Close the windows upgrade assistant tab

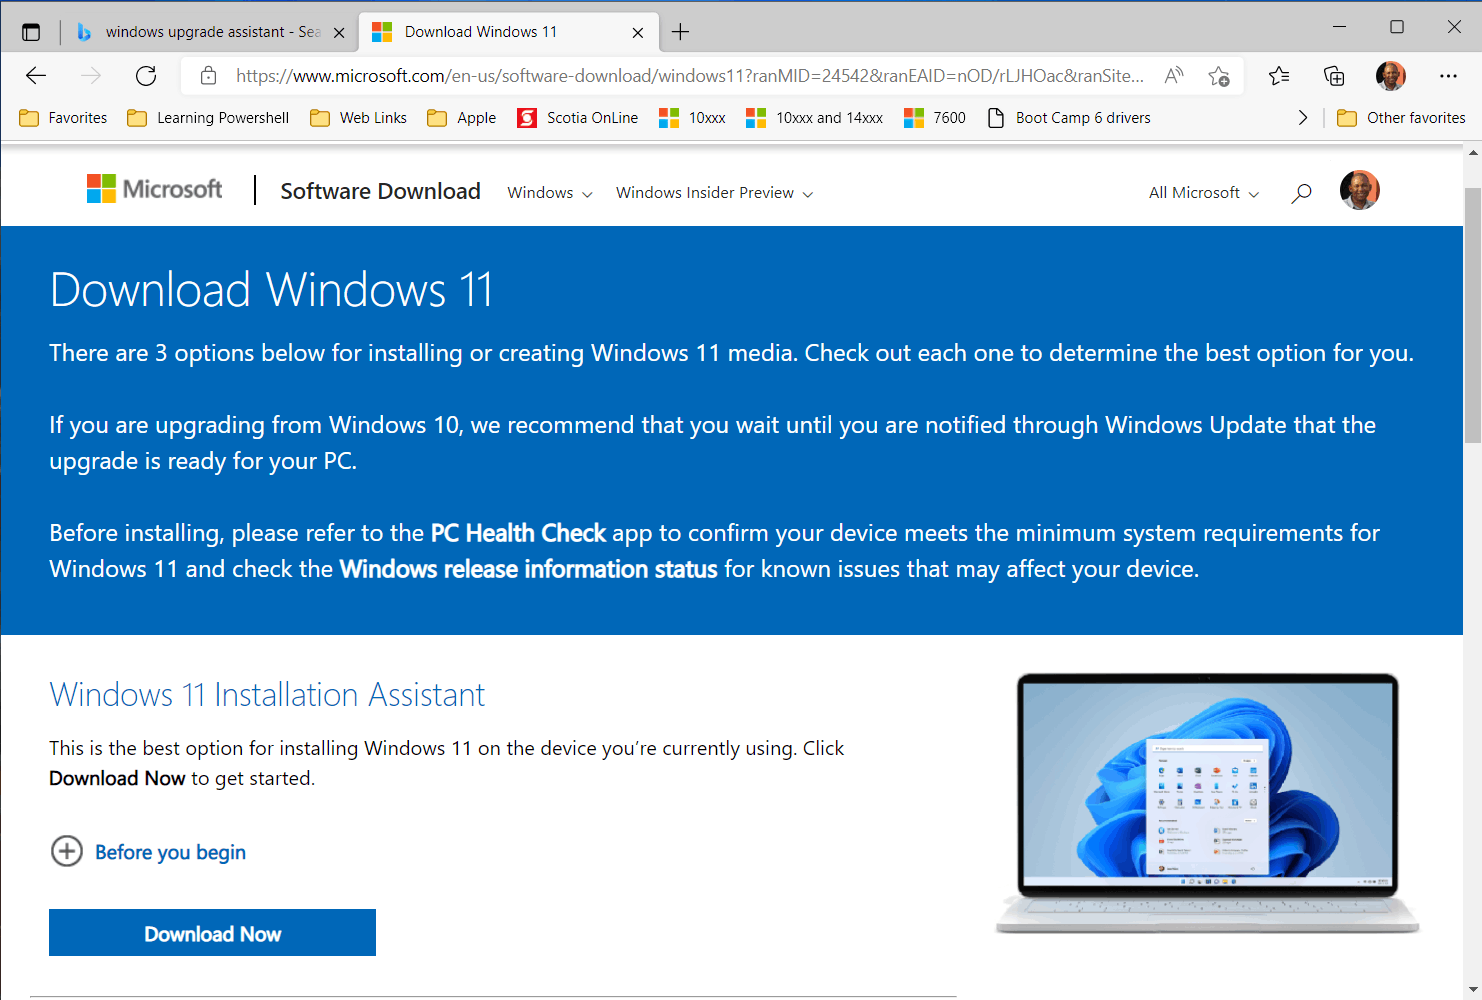click(x=339, y=33)
